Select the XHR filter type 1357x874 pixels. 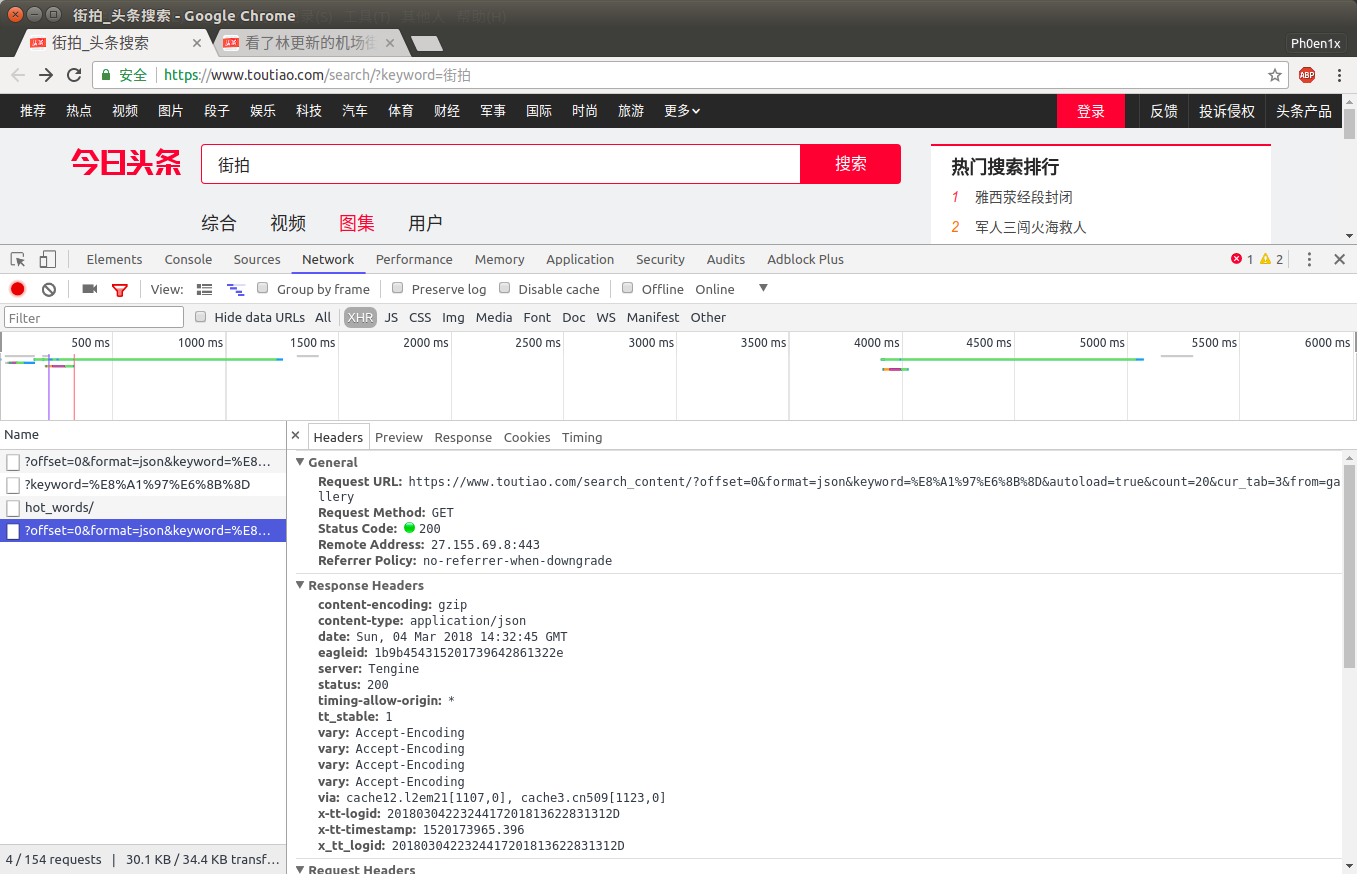point(360,317)
